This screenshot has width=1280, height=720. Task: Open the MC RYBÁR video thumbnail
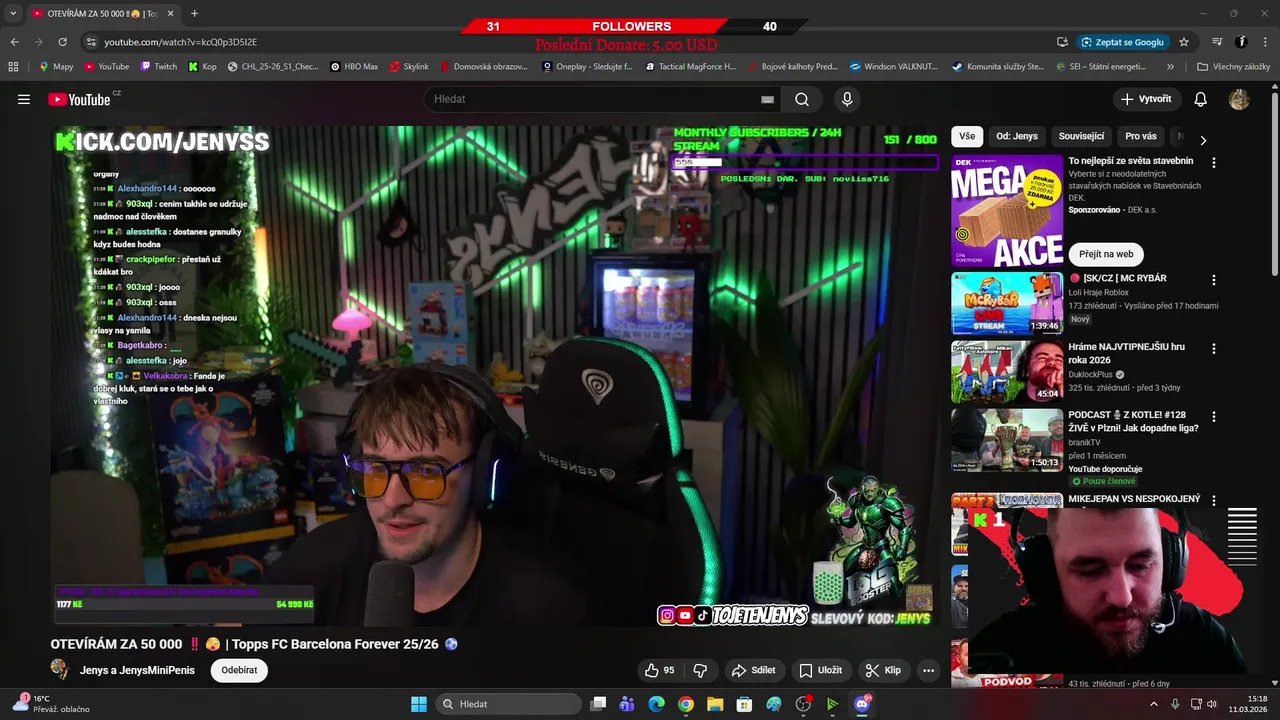[x=1006, y=303]
